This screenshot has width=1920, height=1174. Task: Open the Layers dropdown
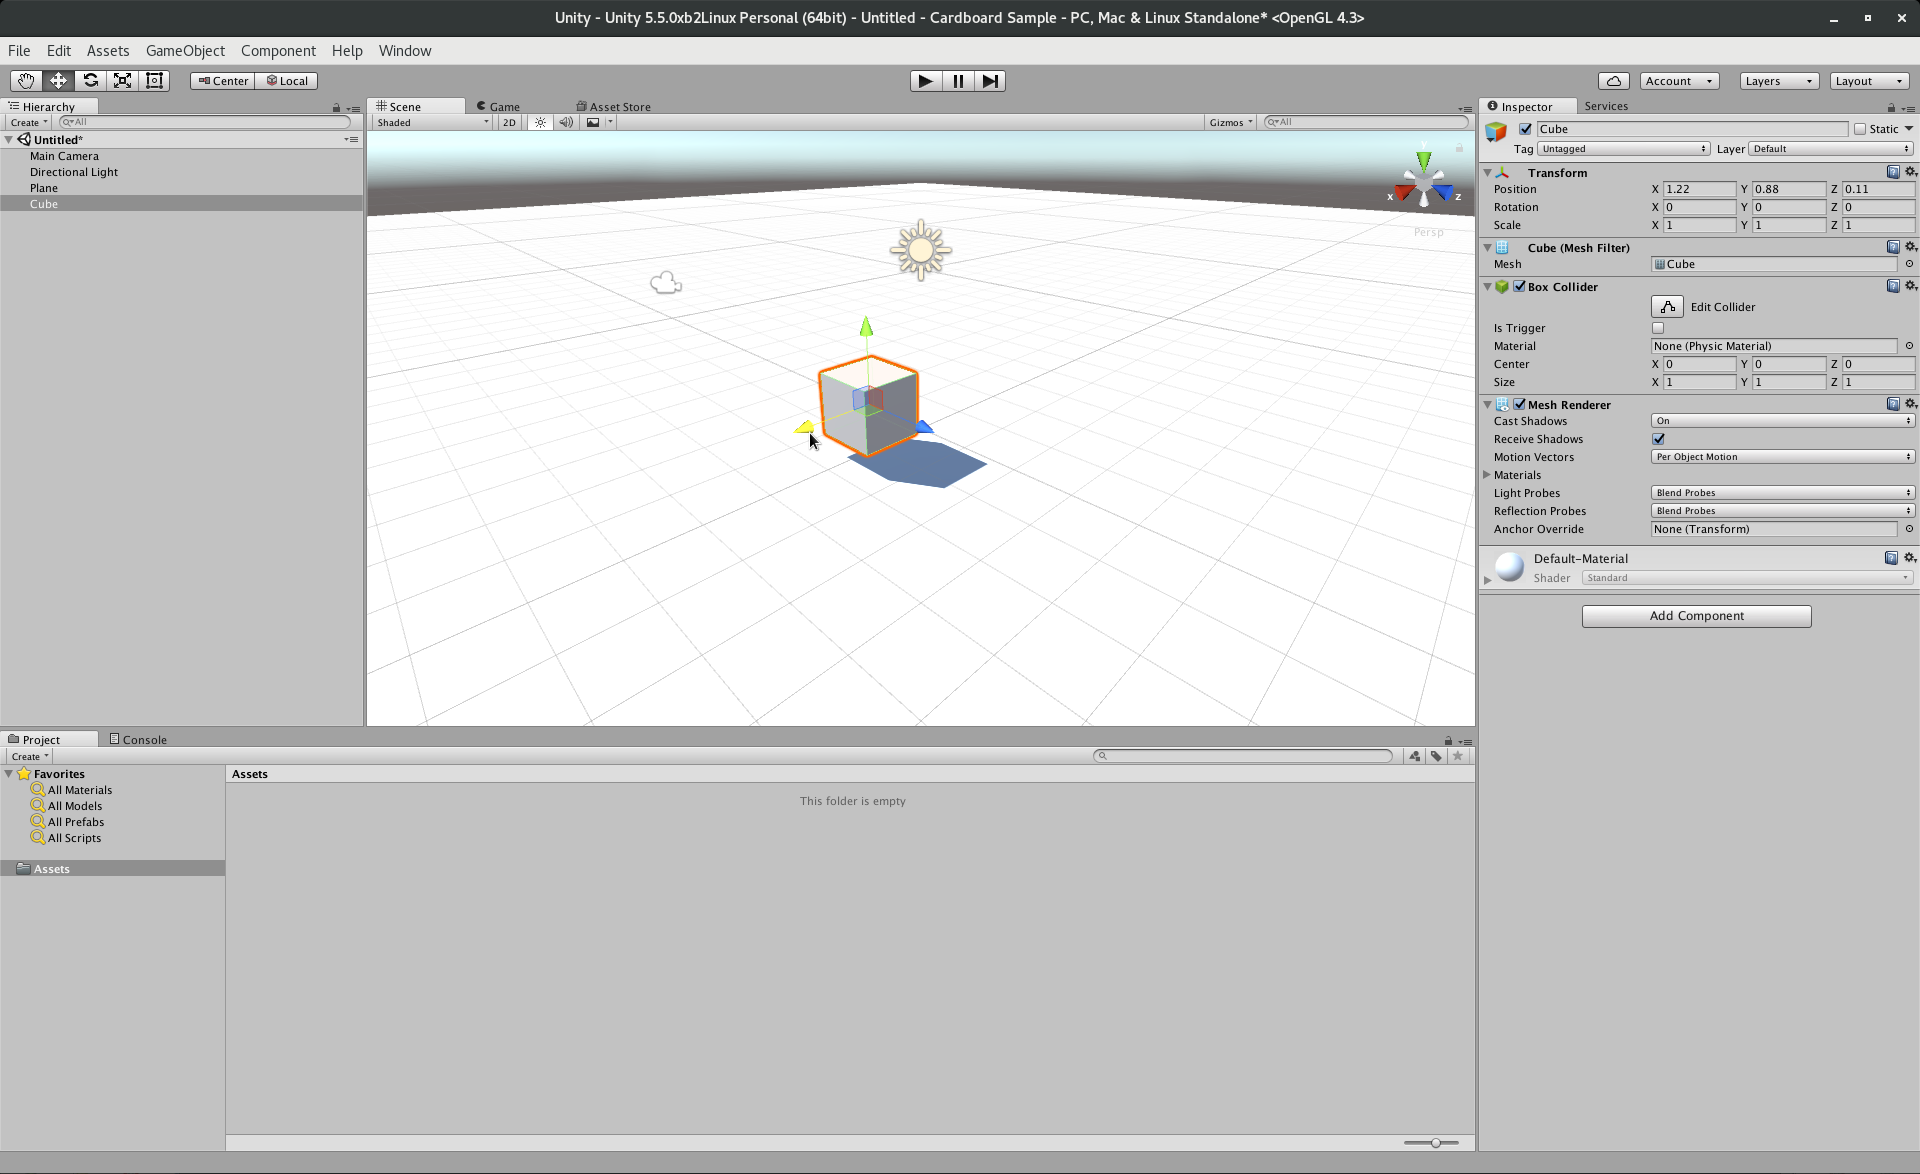pyautogui.click(x=1779, y=81)
